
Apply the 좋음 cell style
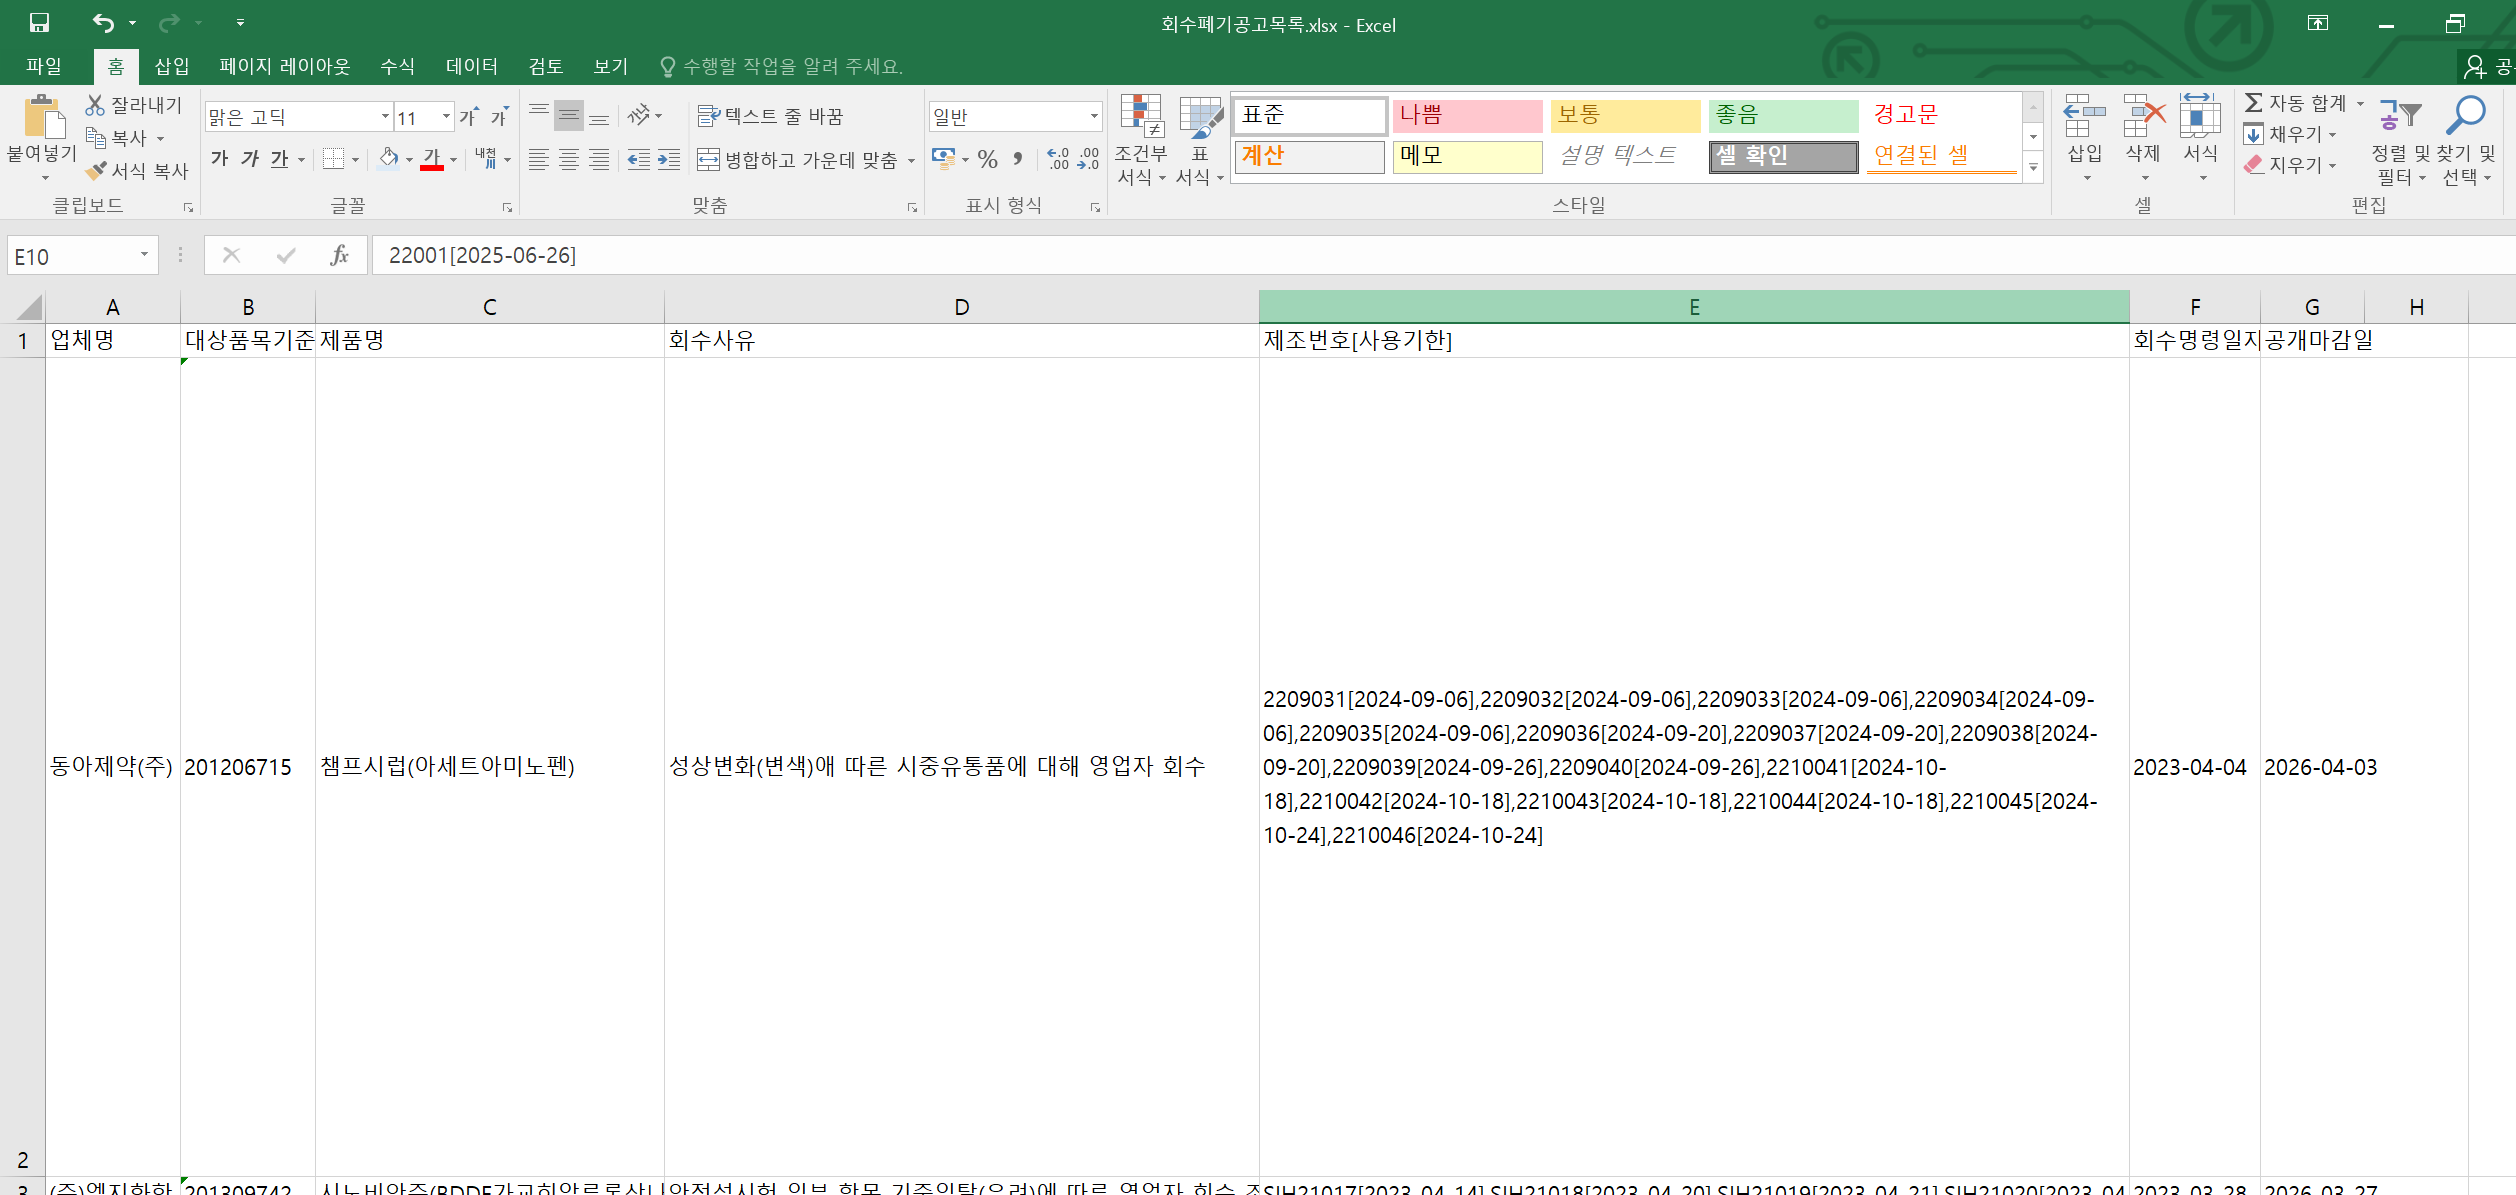point(1782,115)
